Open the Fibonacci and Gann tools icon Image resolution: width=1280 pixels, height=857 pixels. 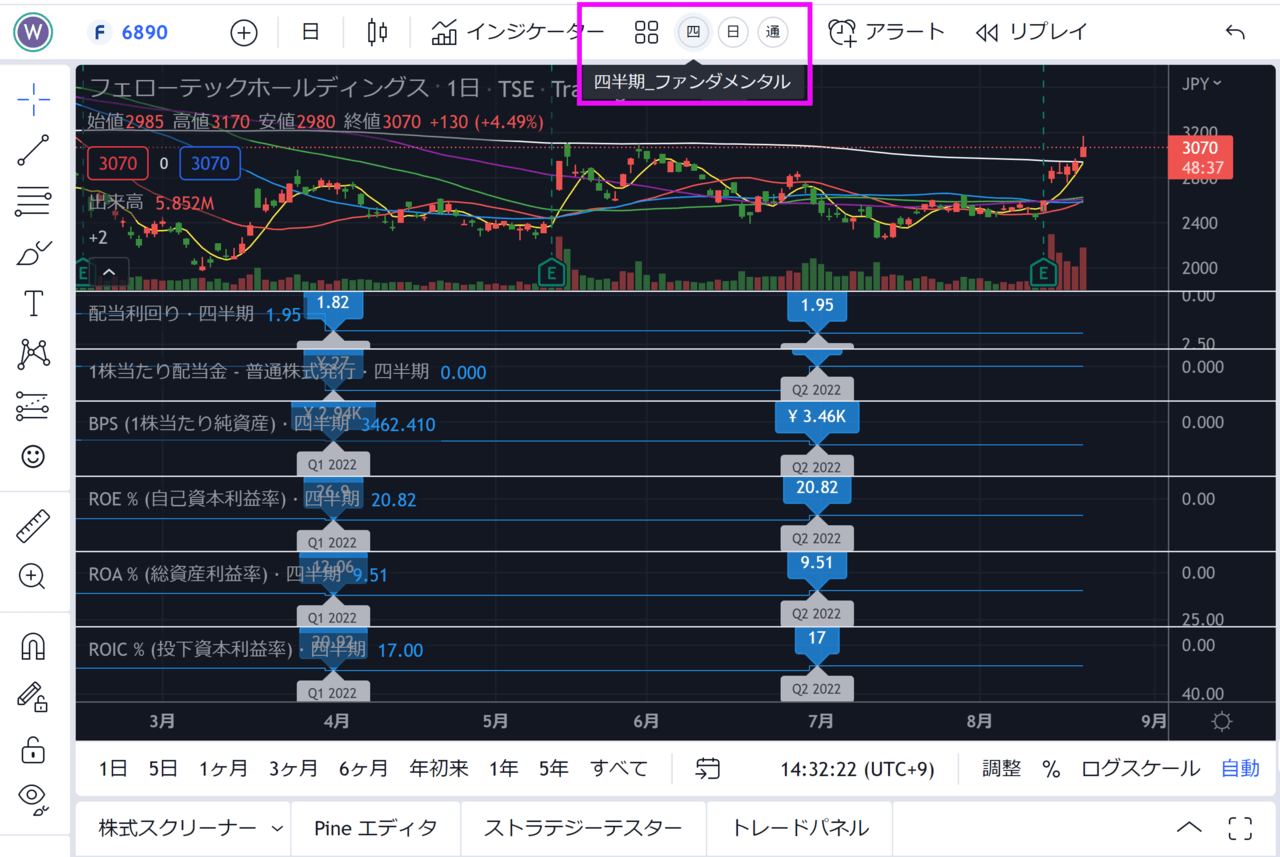(33, 202)
